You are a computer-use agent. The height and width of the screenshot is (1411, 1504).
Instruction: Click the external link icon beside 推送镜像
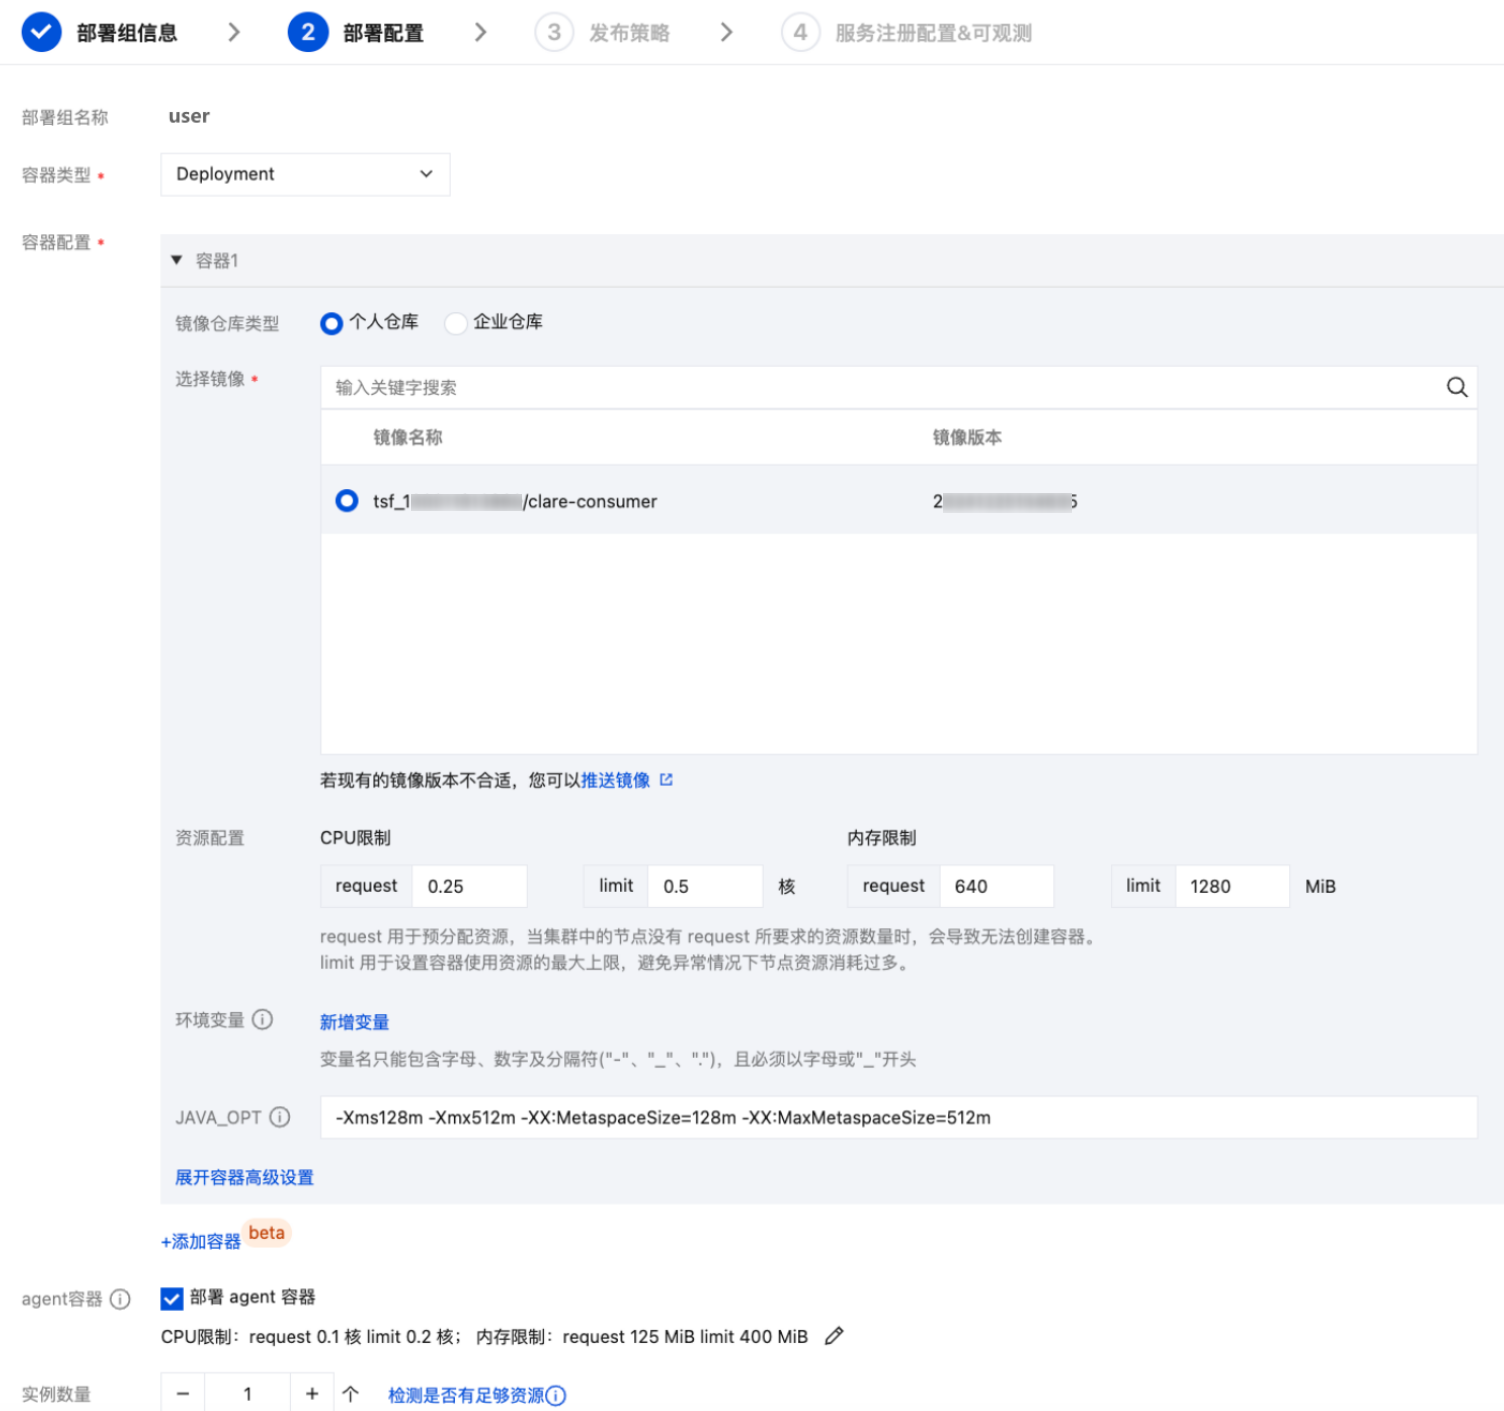point(666,780)
